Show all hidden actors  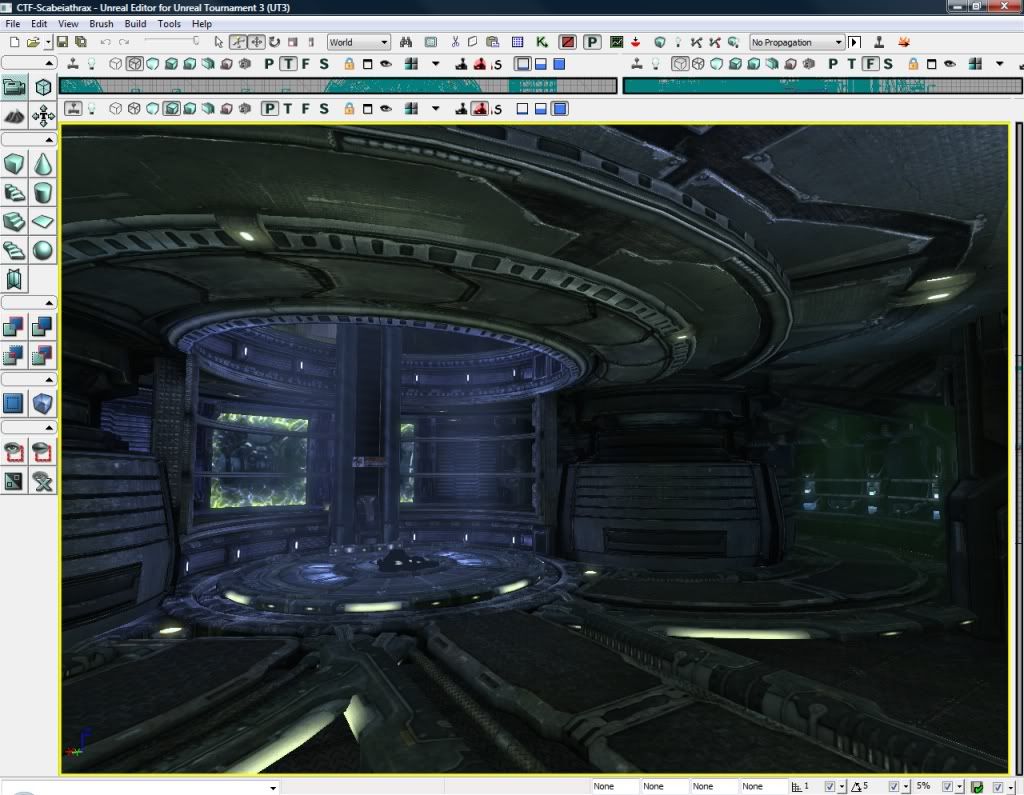42,481
